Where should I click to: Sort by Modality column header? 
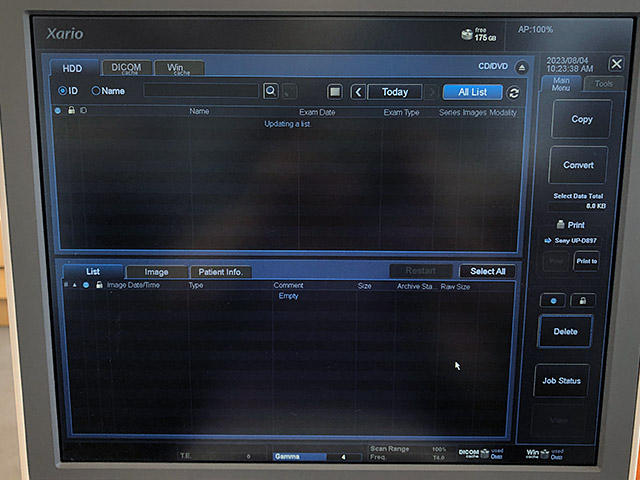click(503, 113)
